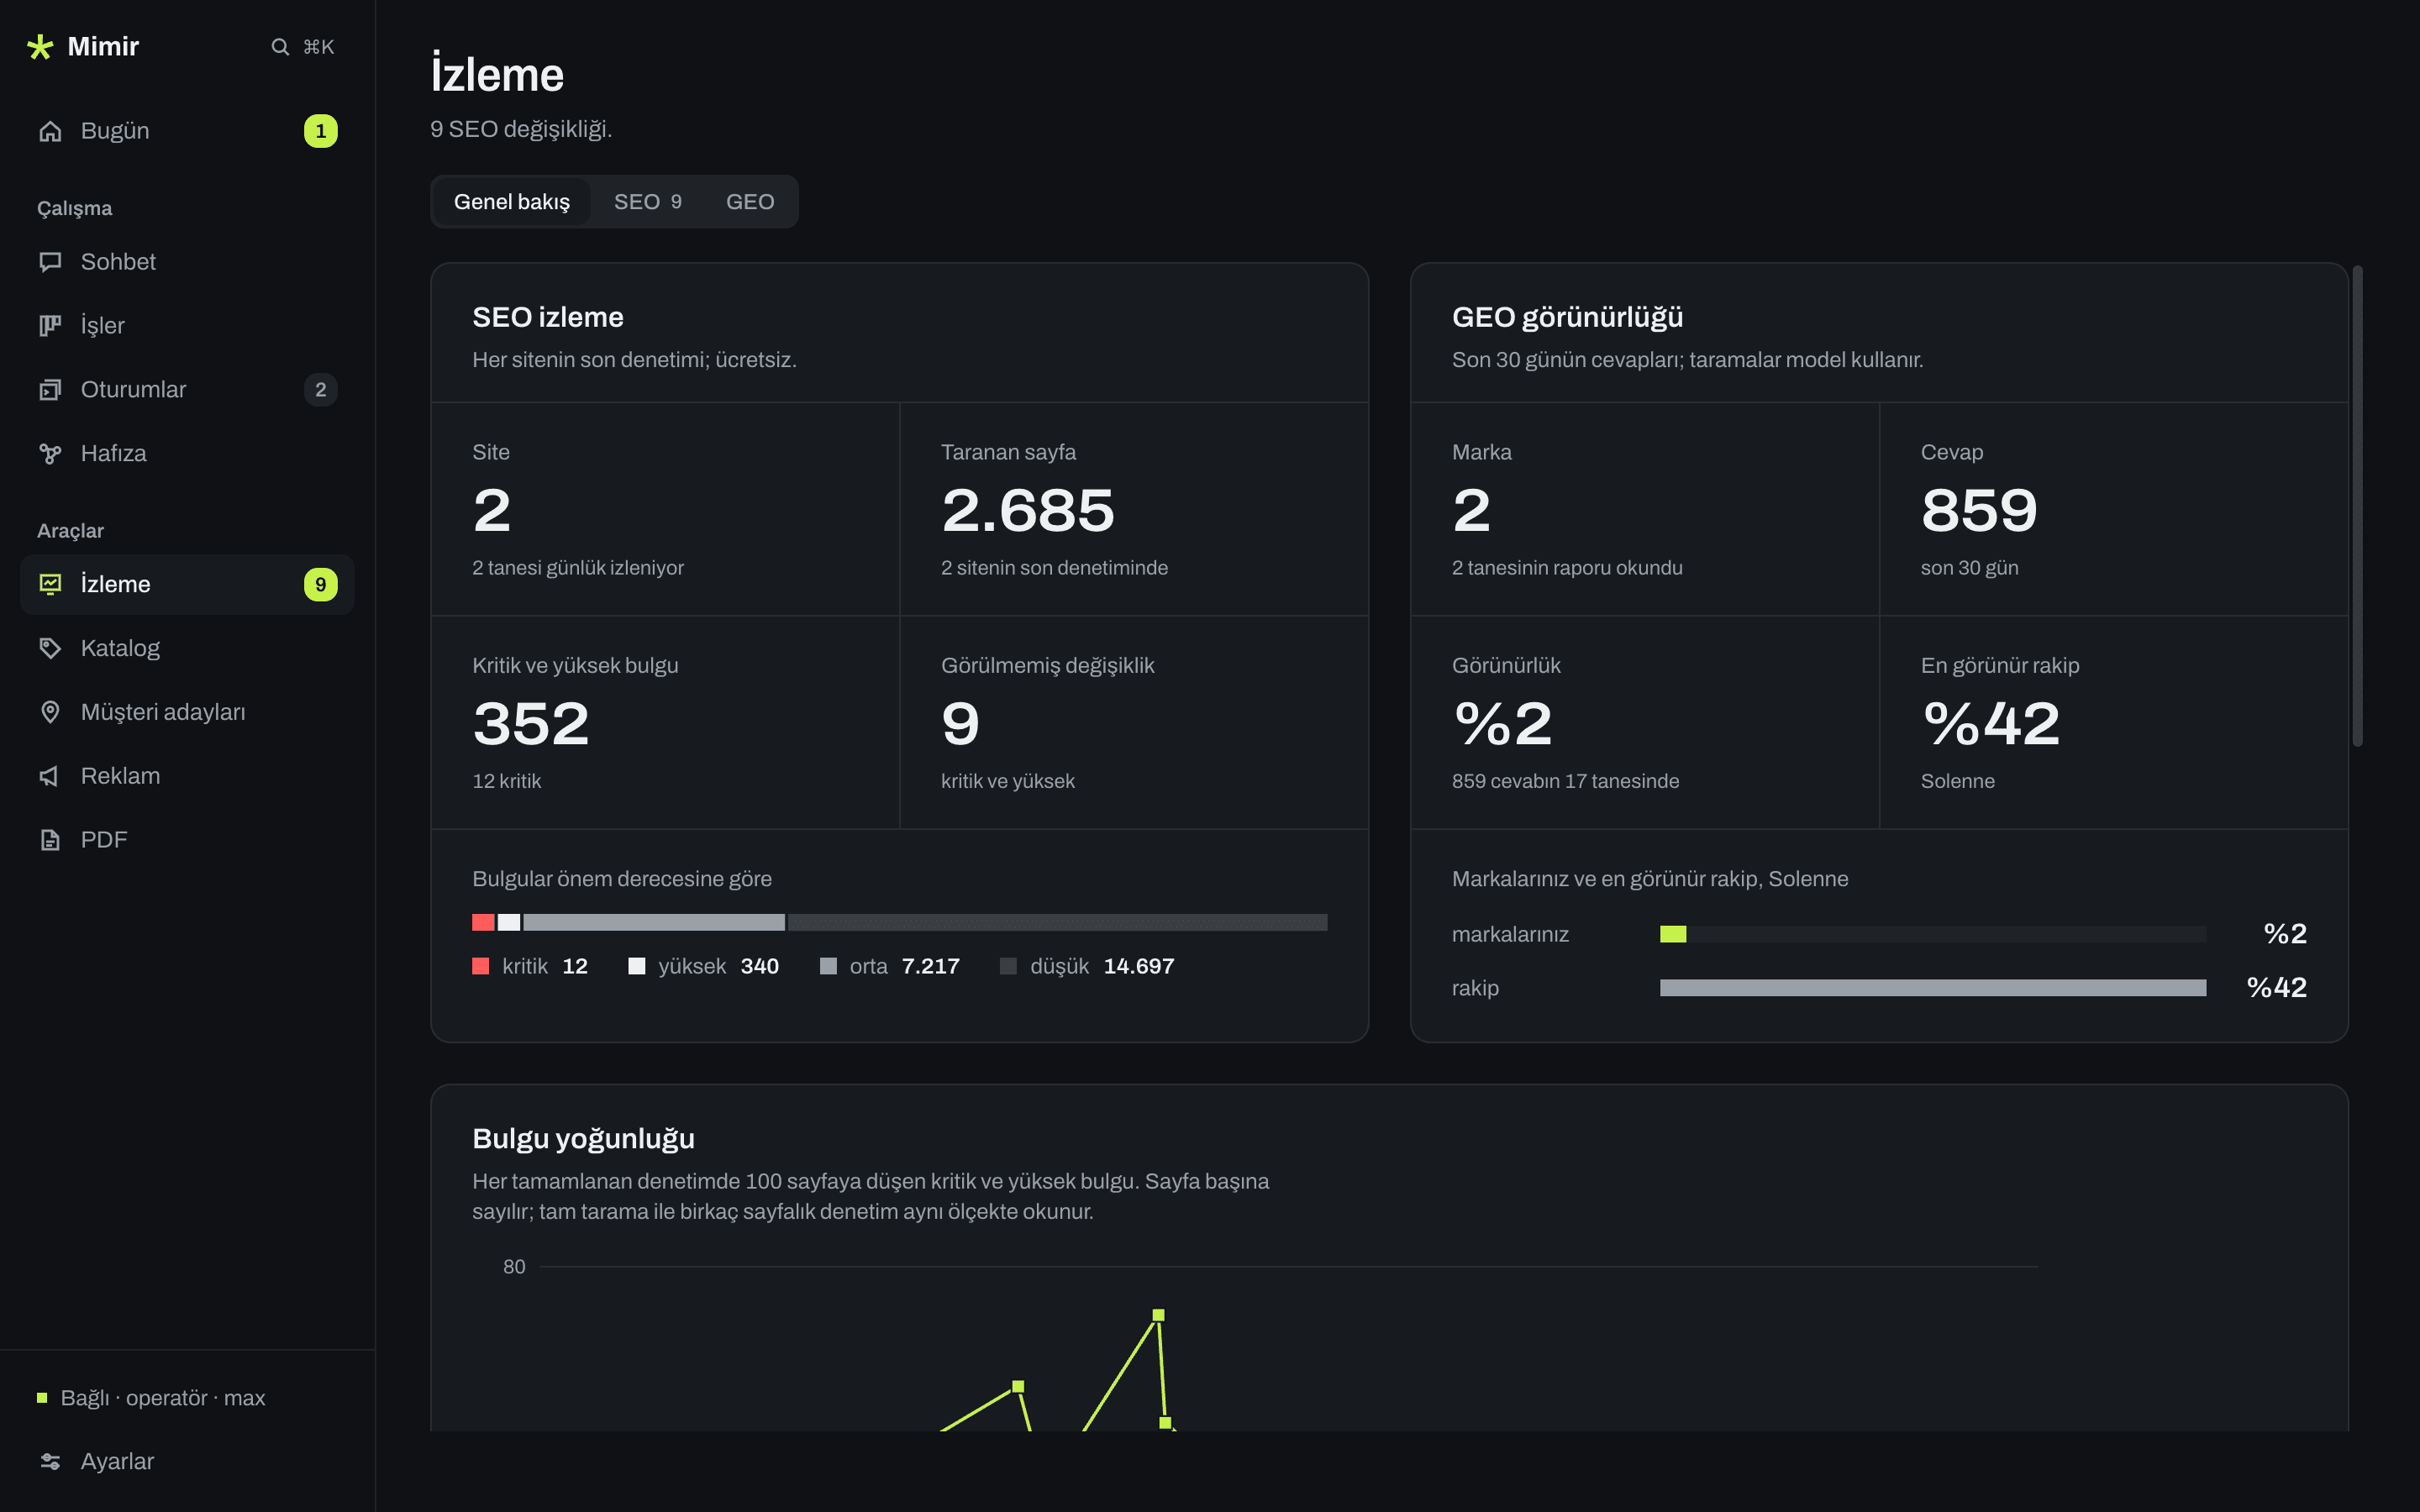Click the İzleme monitor chart icon
2420x1512 pixels.
pos(50,584)
